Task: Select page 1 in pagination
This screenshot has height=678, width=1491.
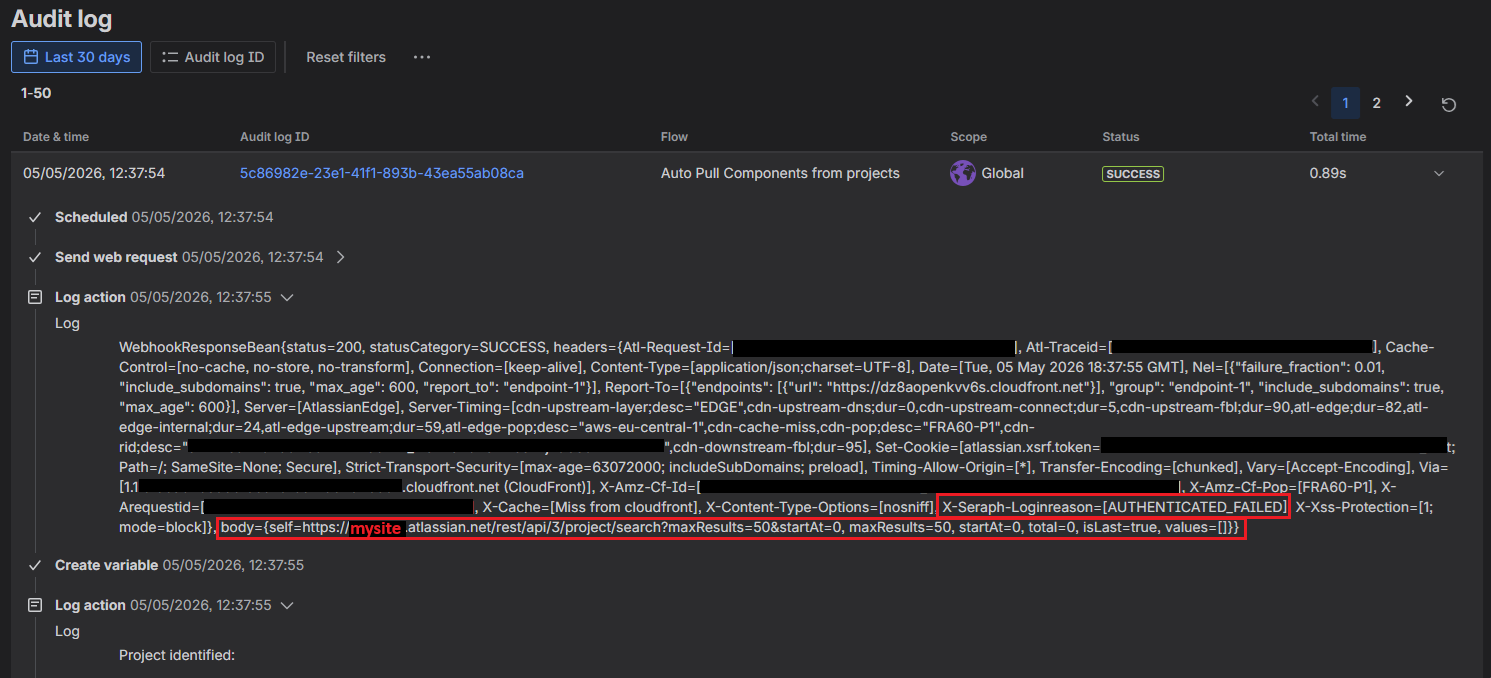Action: click(1345, 103)
